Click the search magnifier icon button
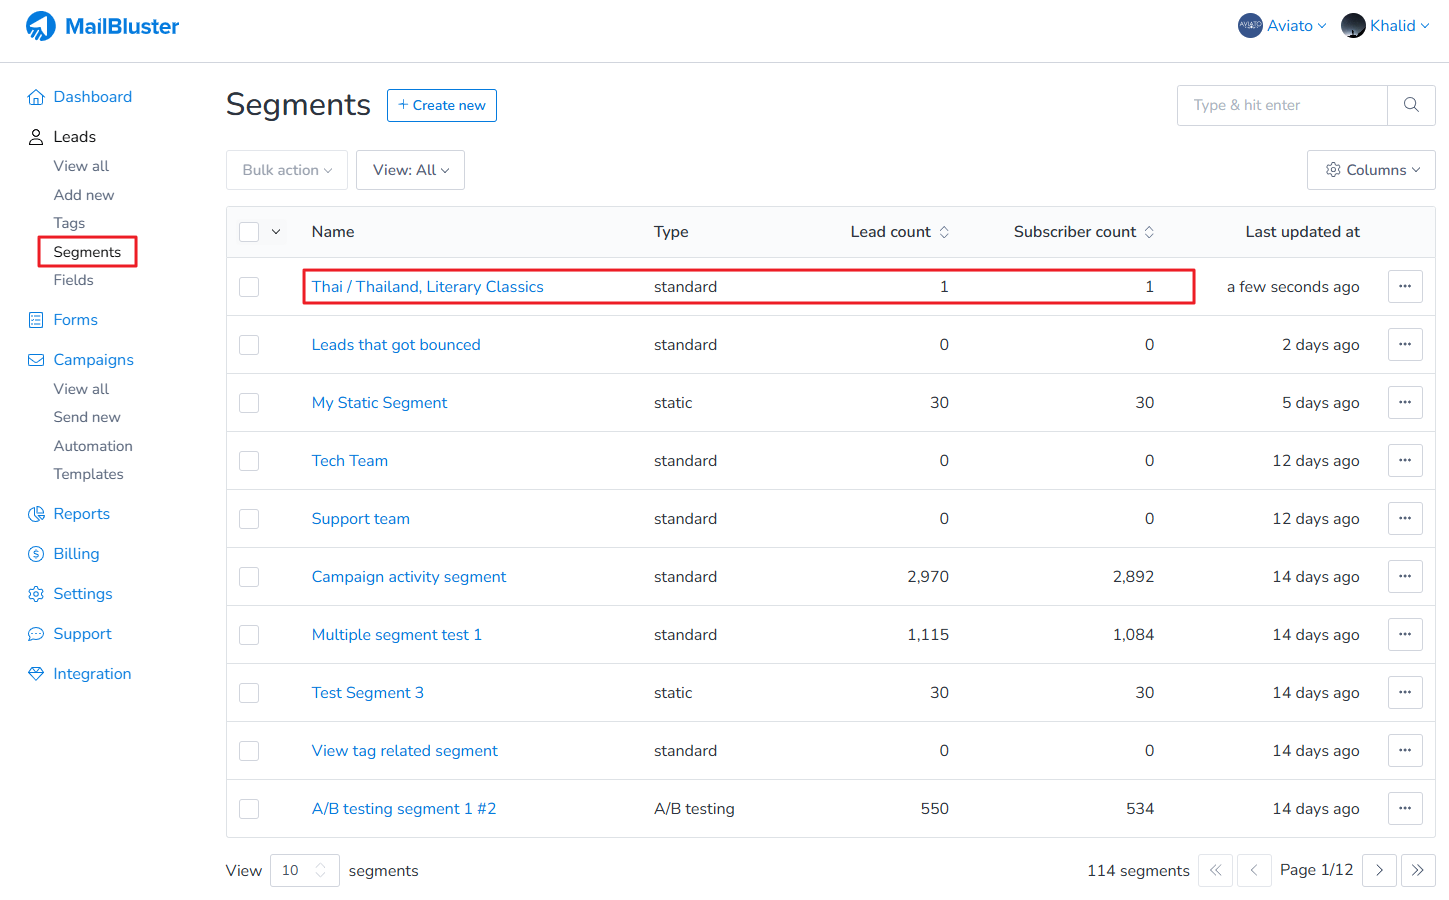Screen dimensions: 1449x900 tap(1411, 105)
